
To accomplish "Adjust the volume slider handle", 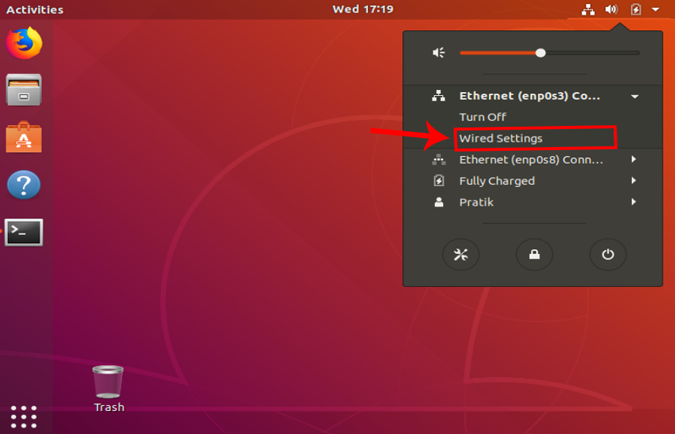I will click(541, 53).
